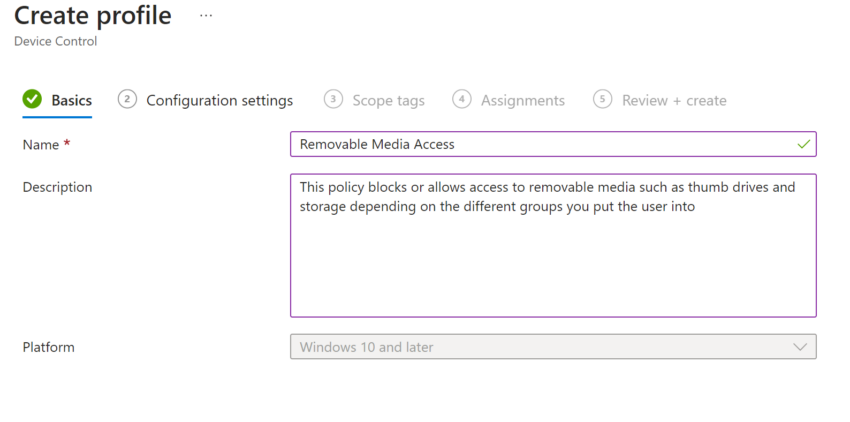Click the Name field containing Removable Media Access
The height and width of the screenshot is (422, 850).
pos(553,144)
